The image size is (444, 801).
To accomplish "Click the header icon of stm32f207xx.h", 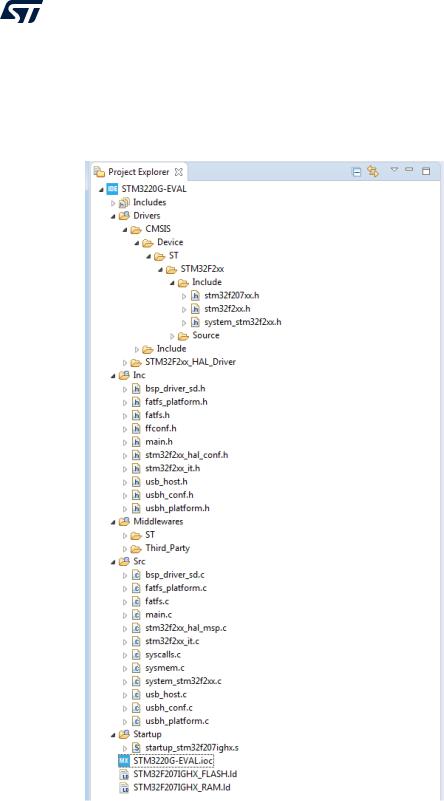I will (195, 295).
